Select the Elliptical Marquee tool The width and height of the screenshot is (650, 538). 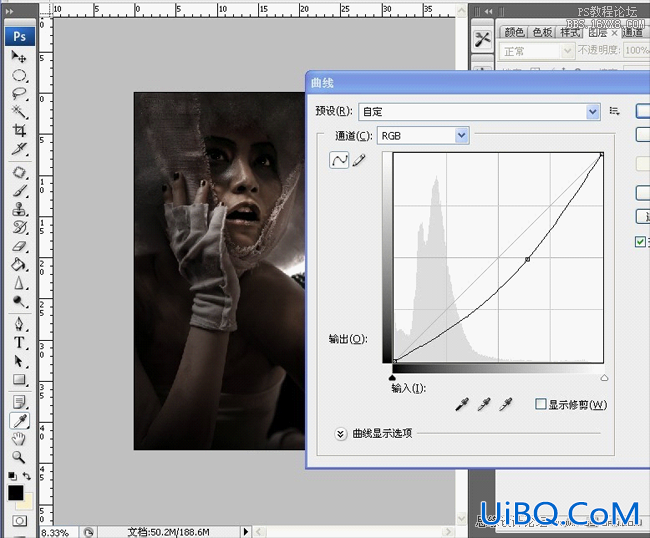(x=19, y=75)
